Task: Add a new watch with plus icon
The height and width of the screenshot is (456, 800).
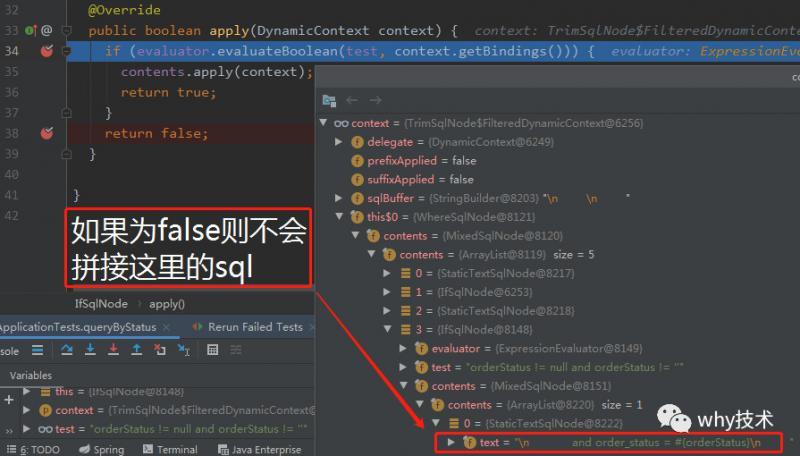Action: (9, 400)
